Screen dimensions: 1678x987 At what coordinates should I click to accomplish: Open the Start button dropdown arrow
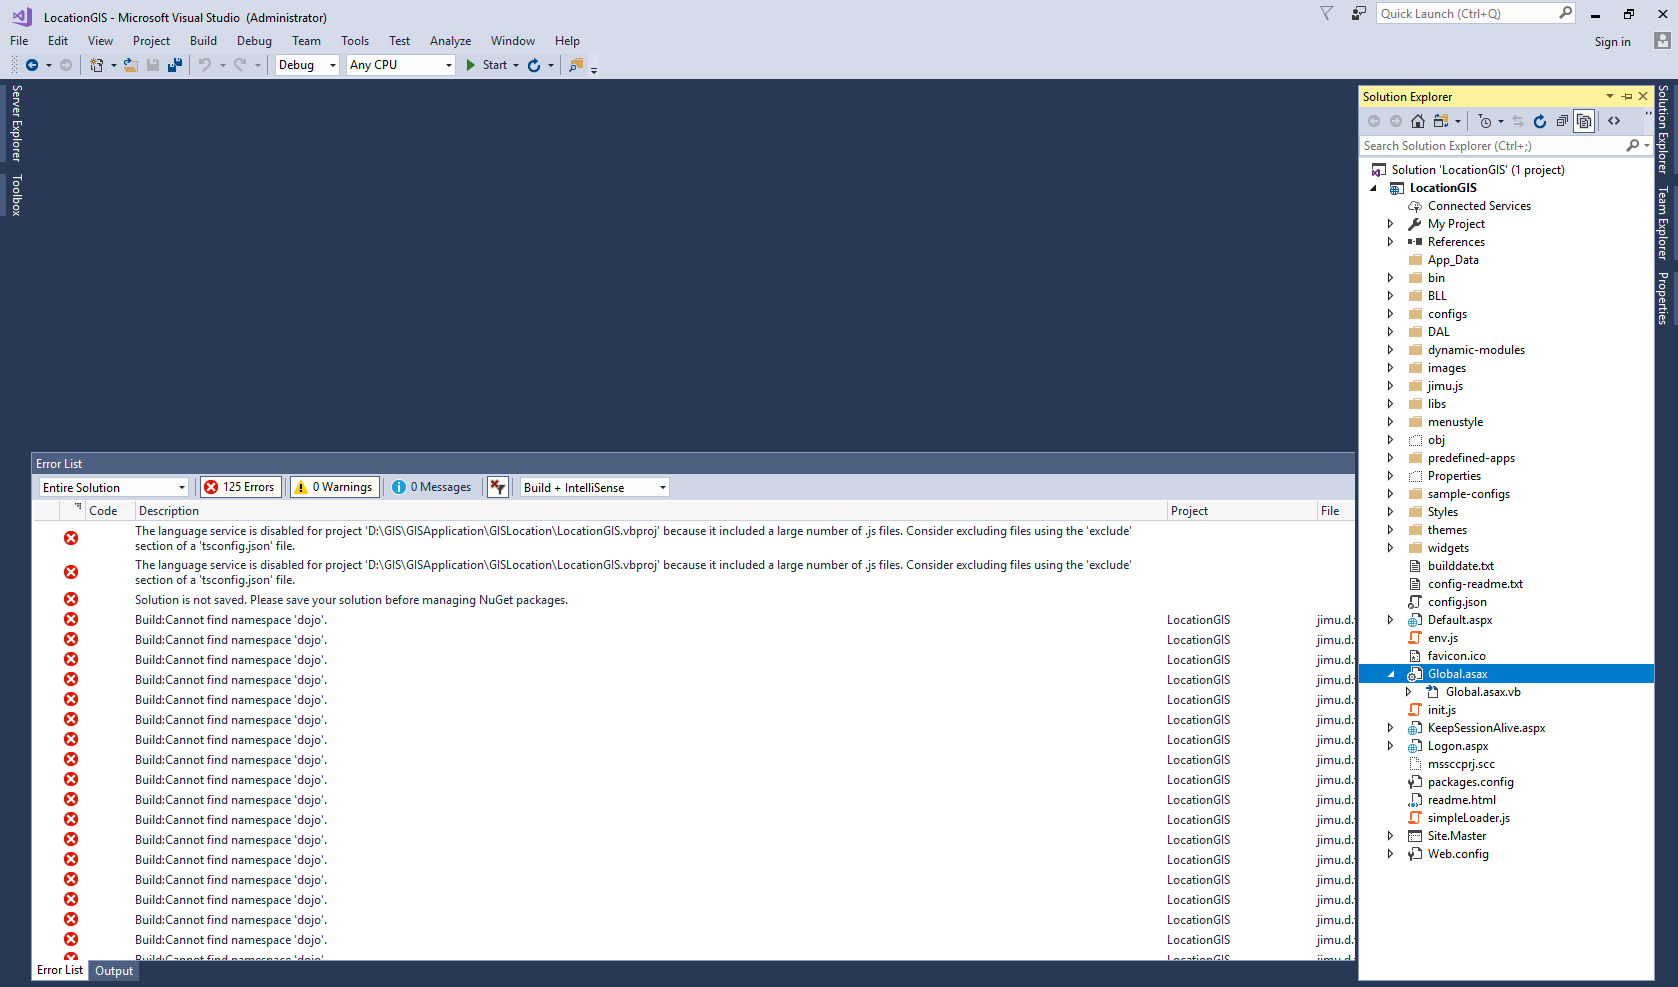point(516,65)
